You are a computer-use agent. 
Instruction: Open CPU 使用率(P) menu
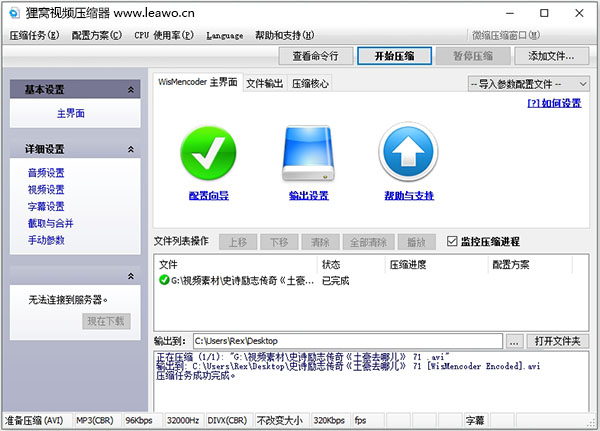coord(164,35)
